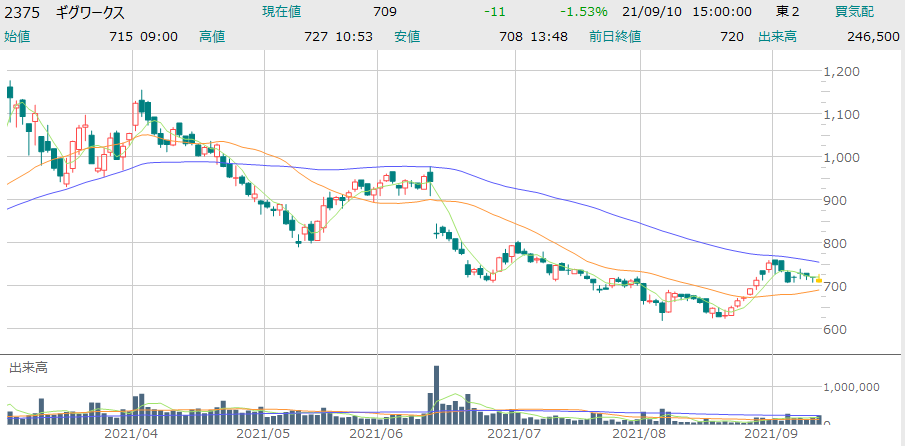Image resolution: width=905 pixels, height=446 pixels.
Task: Click the 2021/07 date axis label
Action: 515,435
